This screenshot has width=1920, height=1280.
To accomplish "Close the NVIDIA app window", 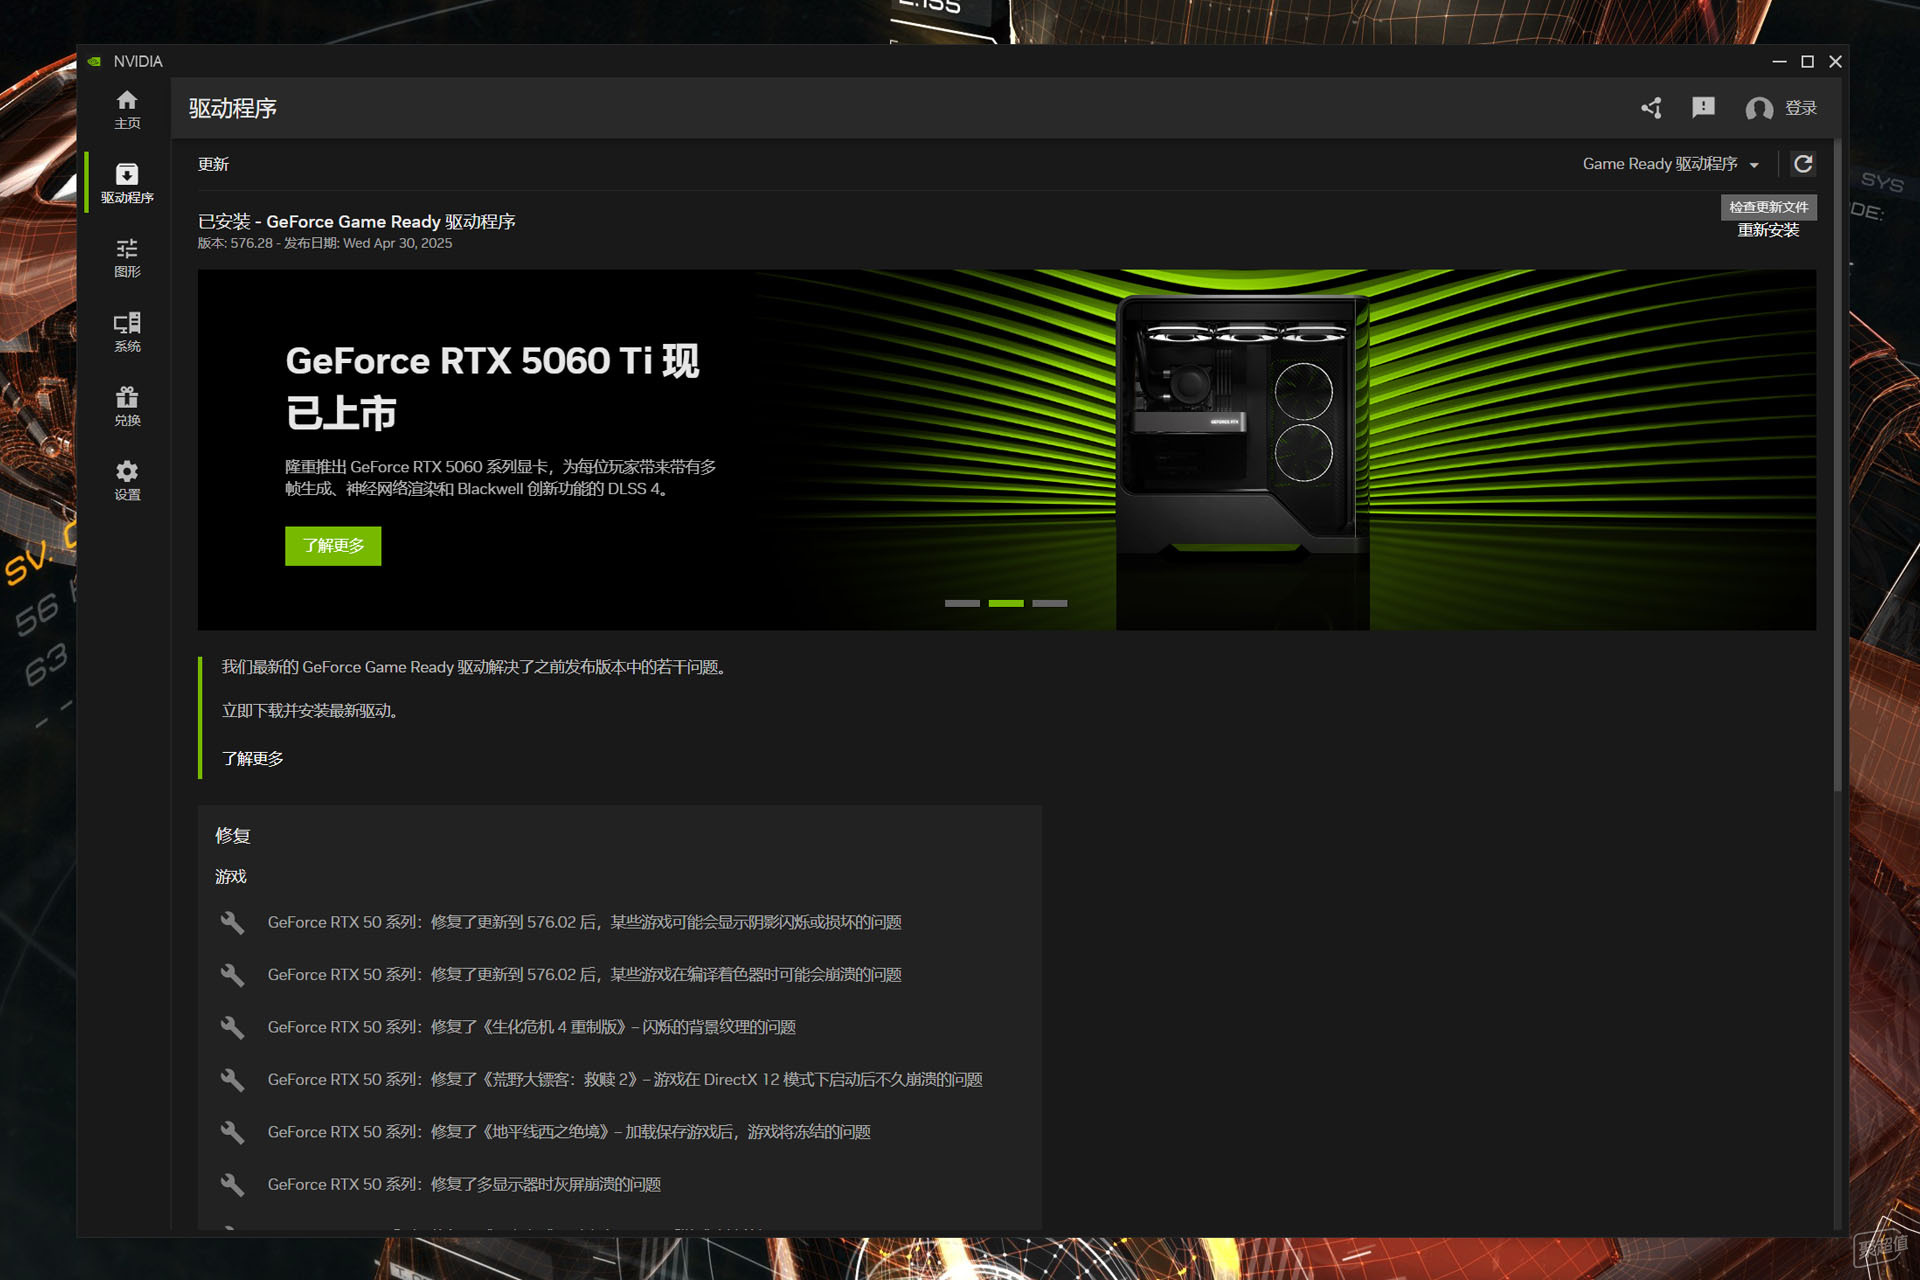I will tap(1835, 61).
